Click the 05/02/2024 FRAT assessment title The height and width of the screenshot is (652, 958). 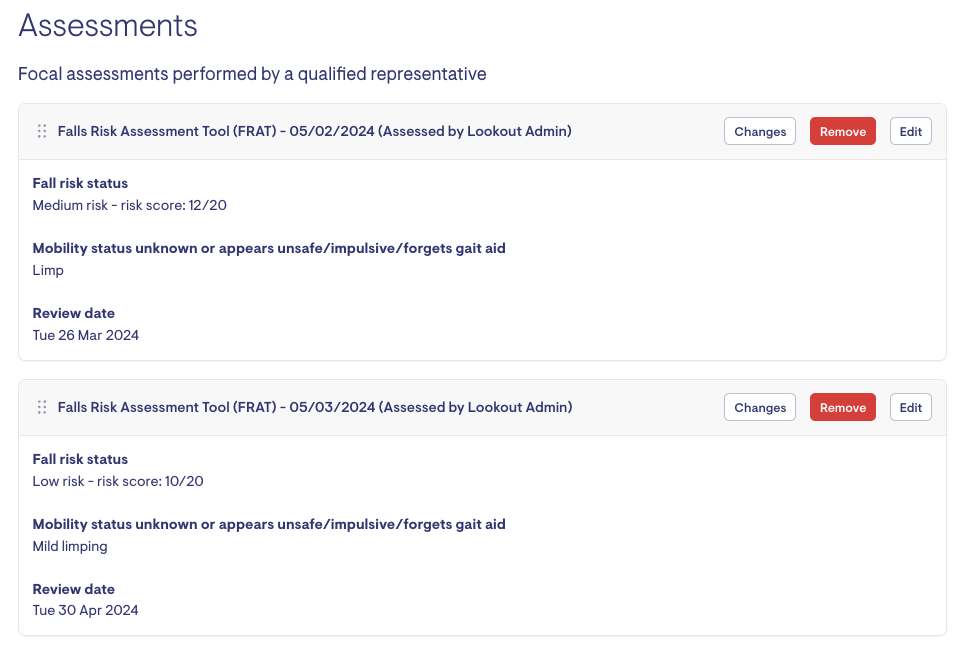(314, 131)
